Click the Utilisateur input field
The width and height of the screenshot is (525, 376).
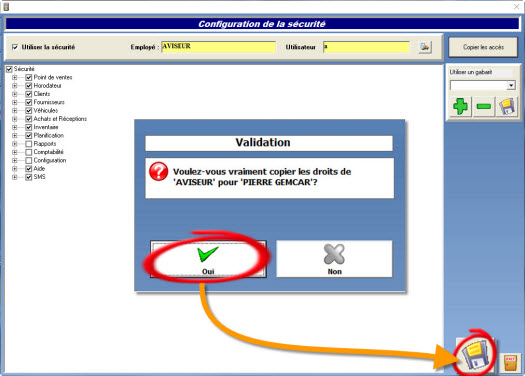pyautogui.click(x=366, y=47)
